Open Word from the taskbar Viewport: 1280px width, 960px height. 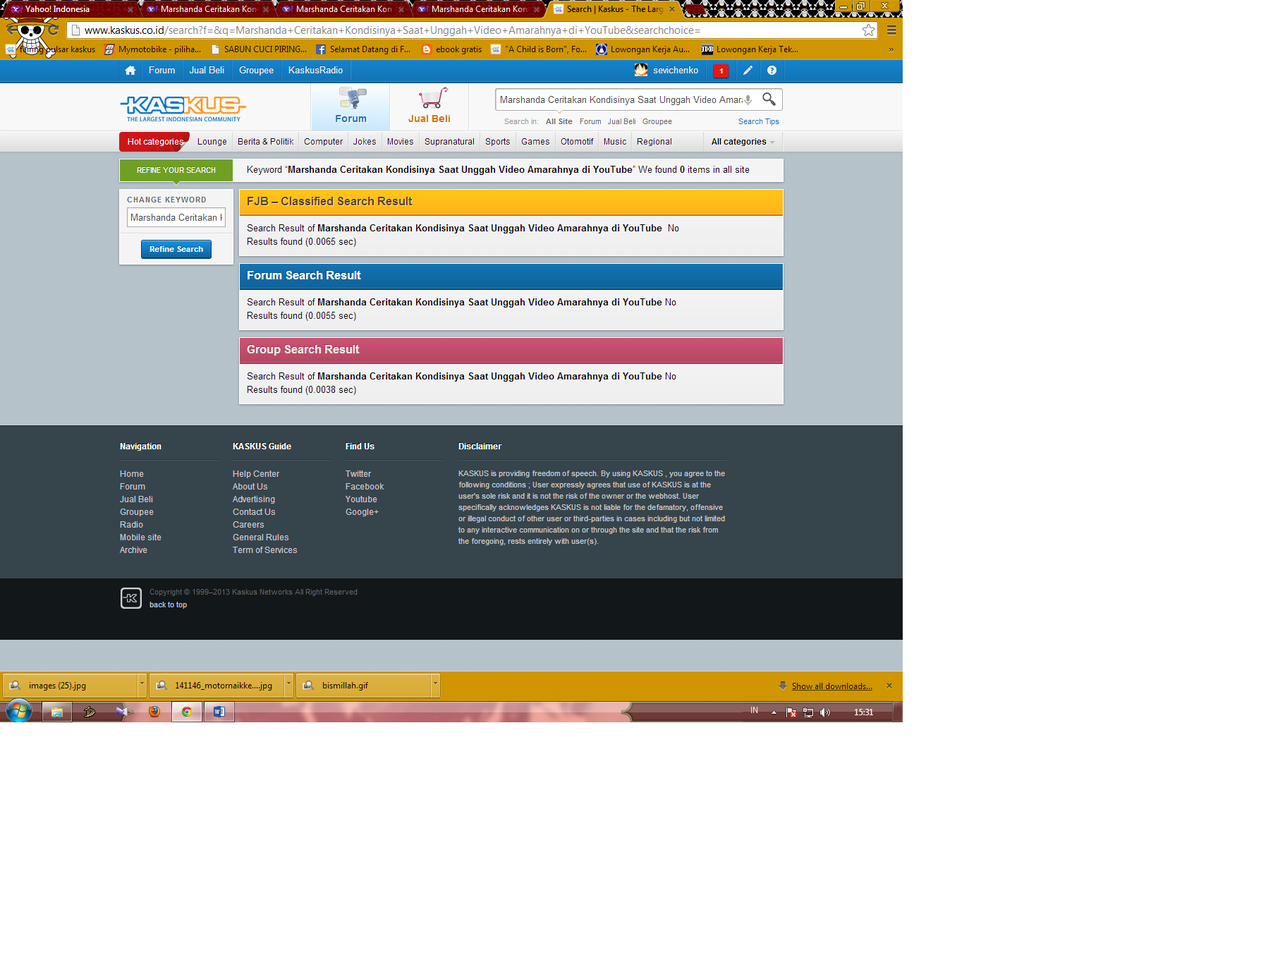pos(219,712)
